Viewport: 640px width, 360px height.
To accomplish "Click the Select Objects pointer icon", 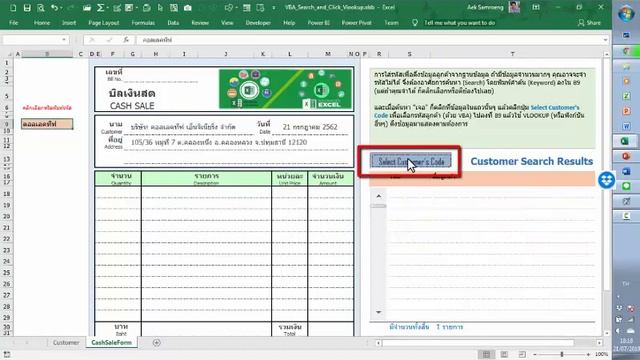I will pyautogui.click(x=160, y=7).
